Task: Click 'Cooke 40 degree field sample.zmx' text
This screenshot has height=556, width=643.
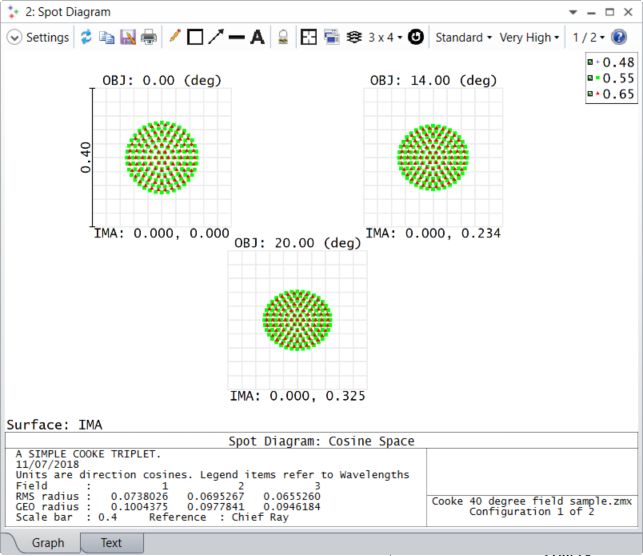Action: point(532,501)
